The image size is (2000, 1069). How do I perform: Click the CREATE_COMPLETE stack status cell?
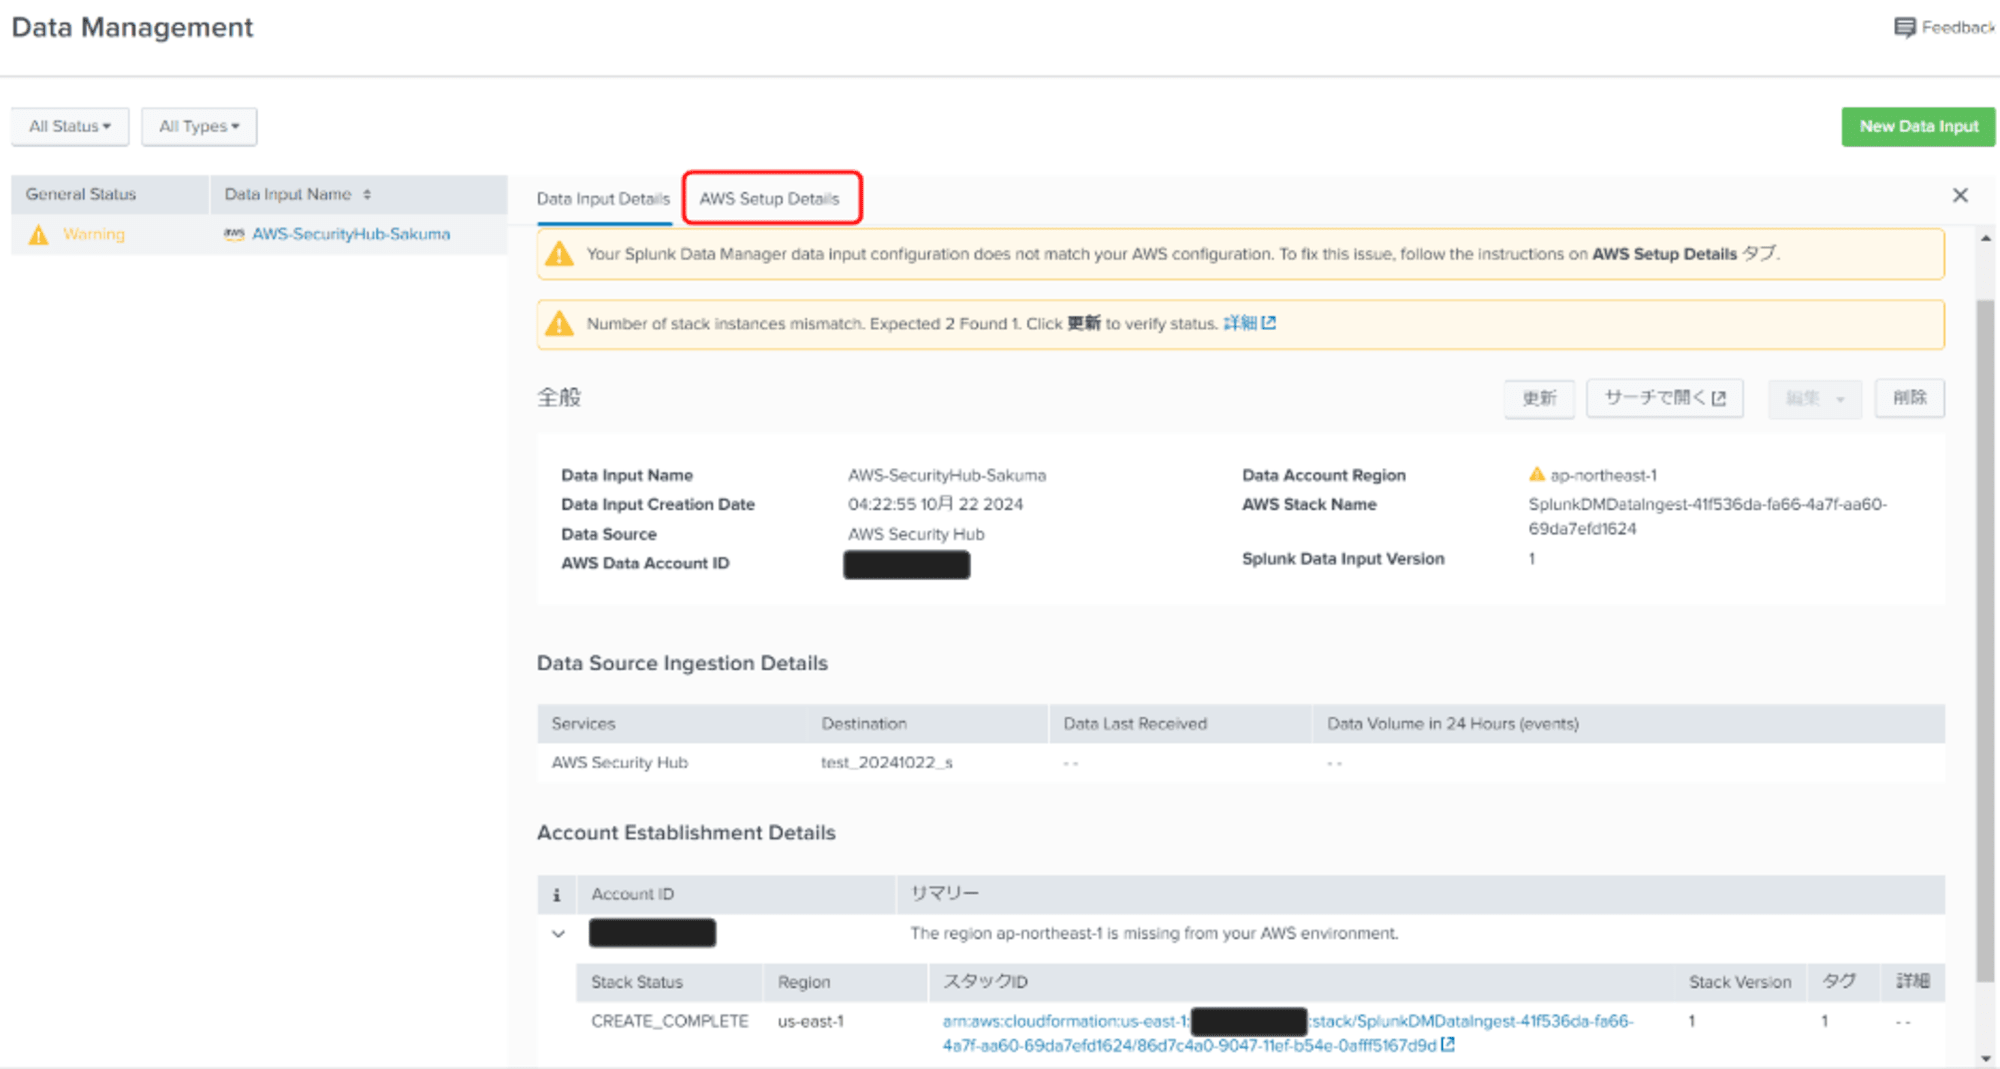[669, 1021]
